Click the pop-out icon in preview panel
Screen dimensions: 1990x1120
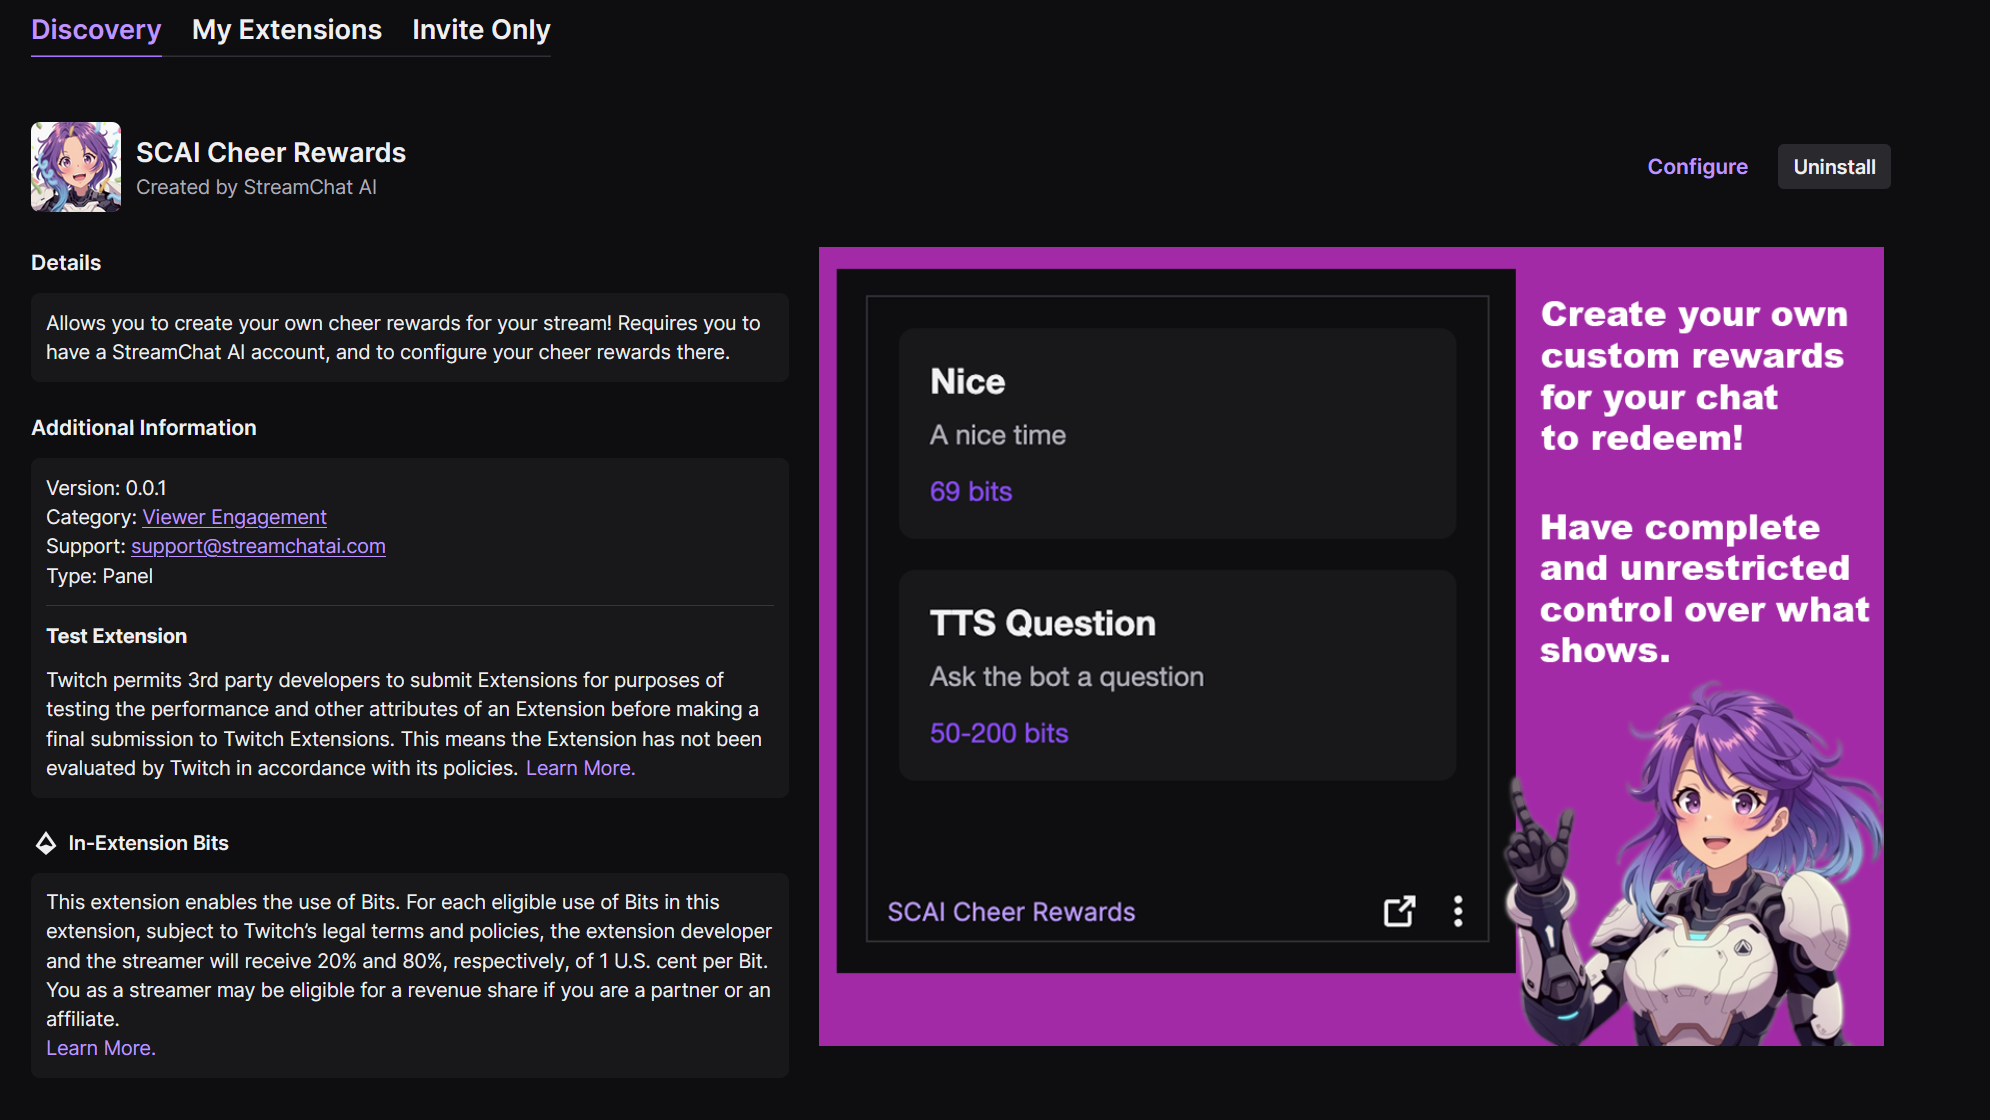pos(1399,911)
